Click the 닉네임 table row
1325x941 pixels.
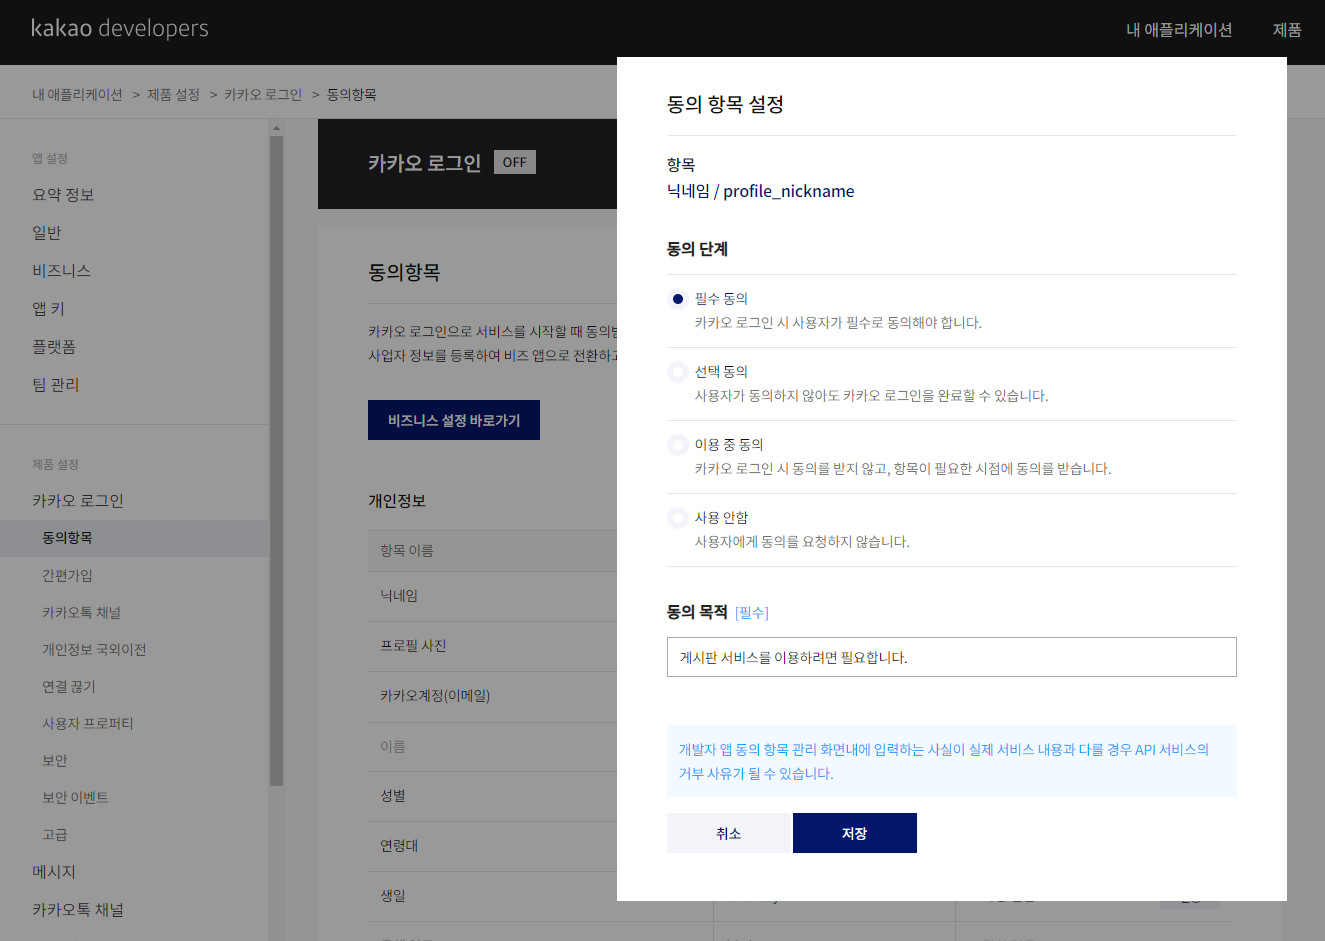(492, 596)
